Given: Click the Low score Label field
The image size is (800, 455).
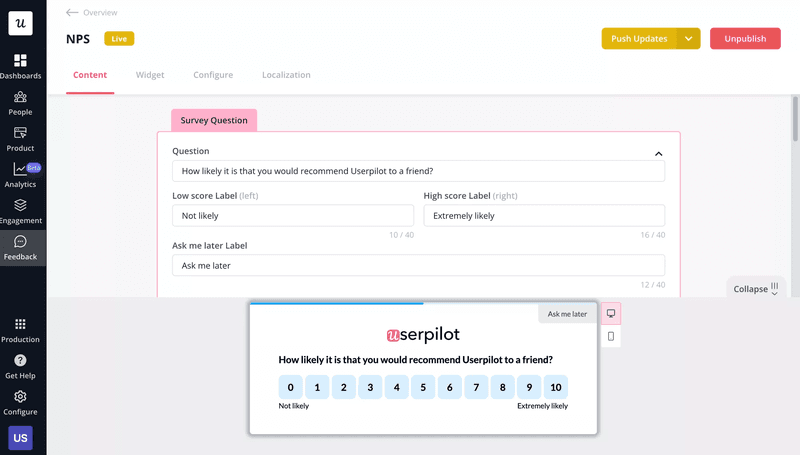Looking at the screenshot, I should (293, 215).
